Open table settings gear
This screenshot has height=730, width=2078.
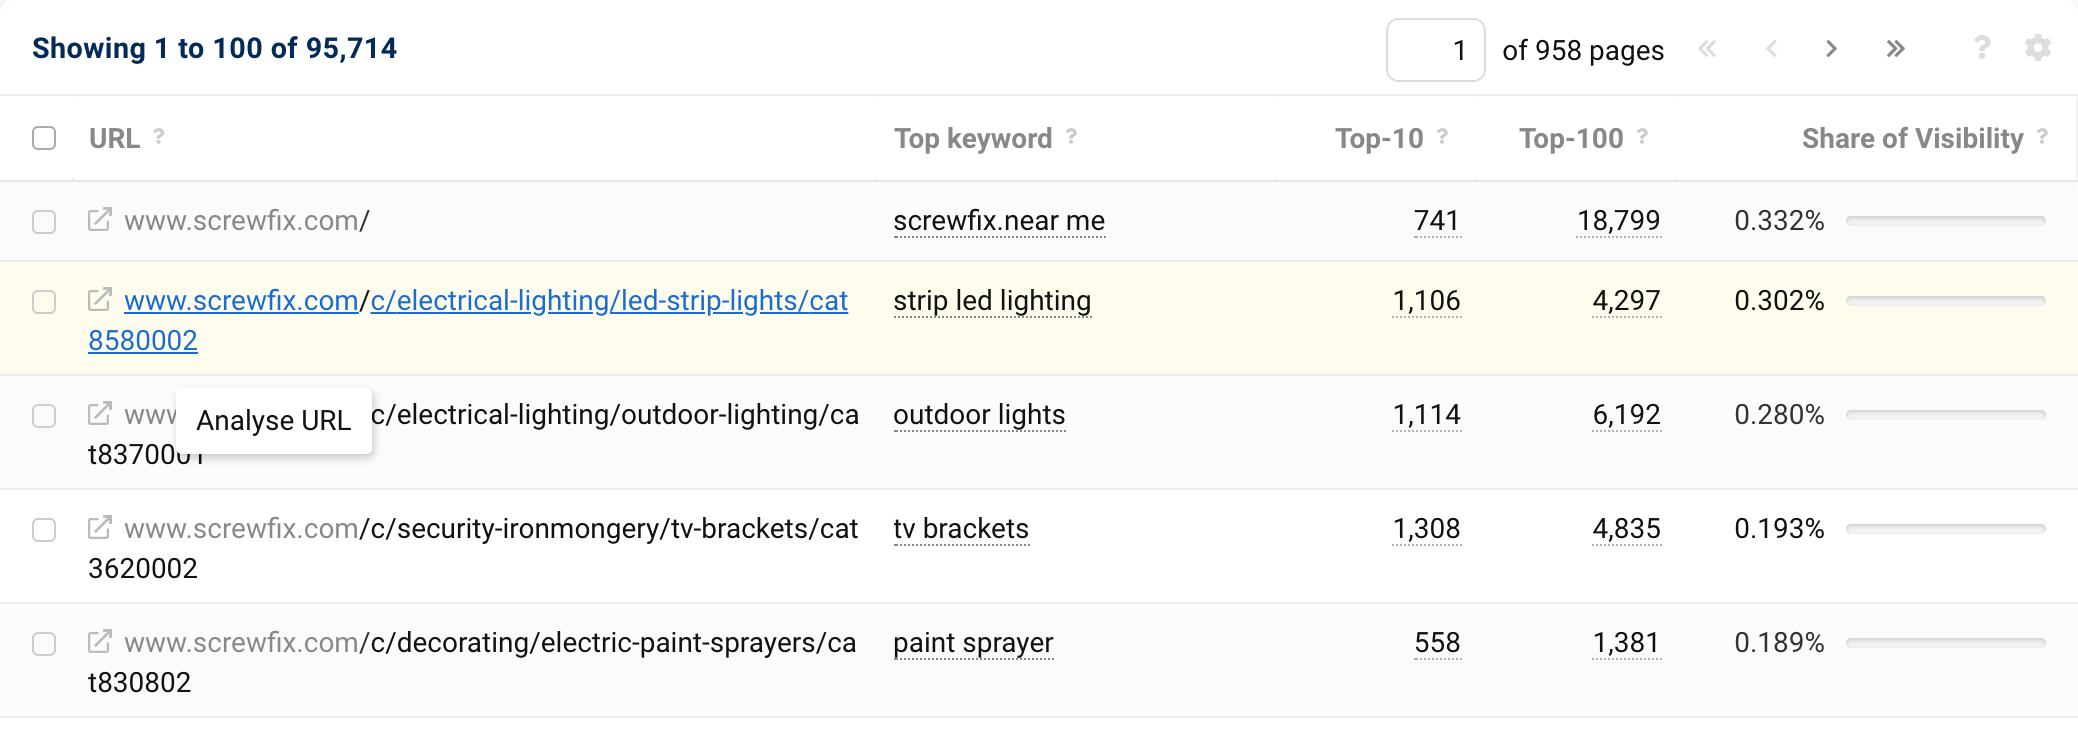[x=2038, y=47]
